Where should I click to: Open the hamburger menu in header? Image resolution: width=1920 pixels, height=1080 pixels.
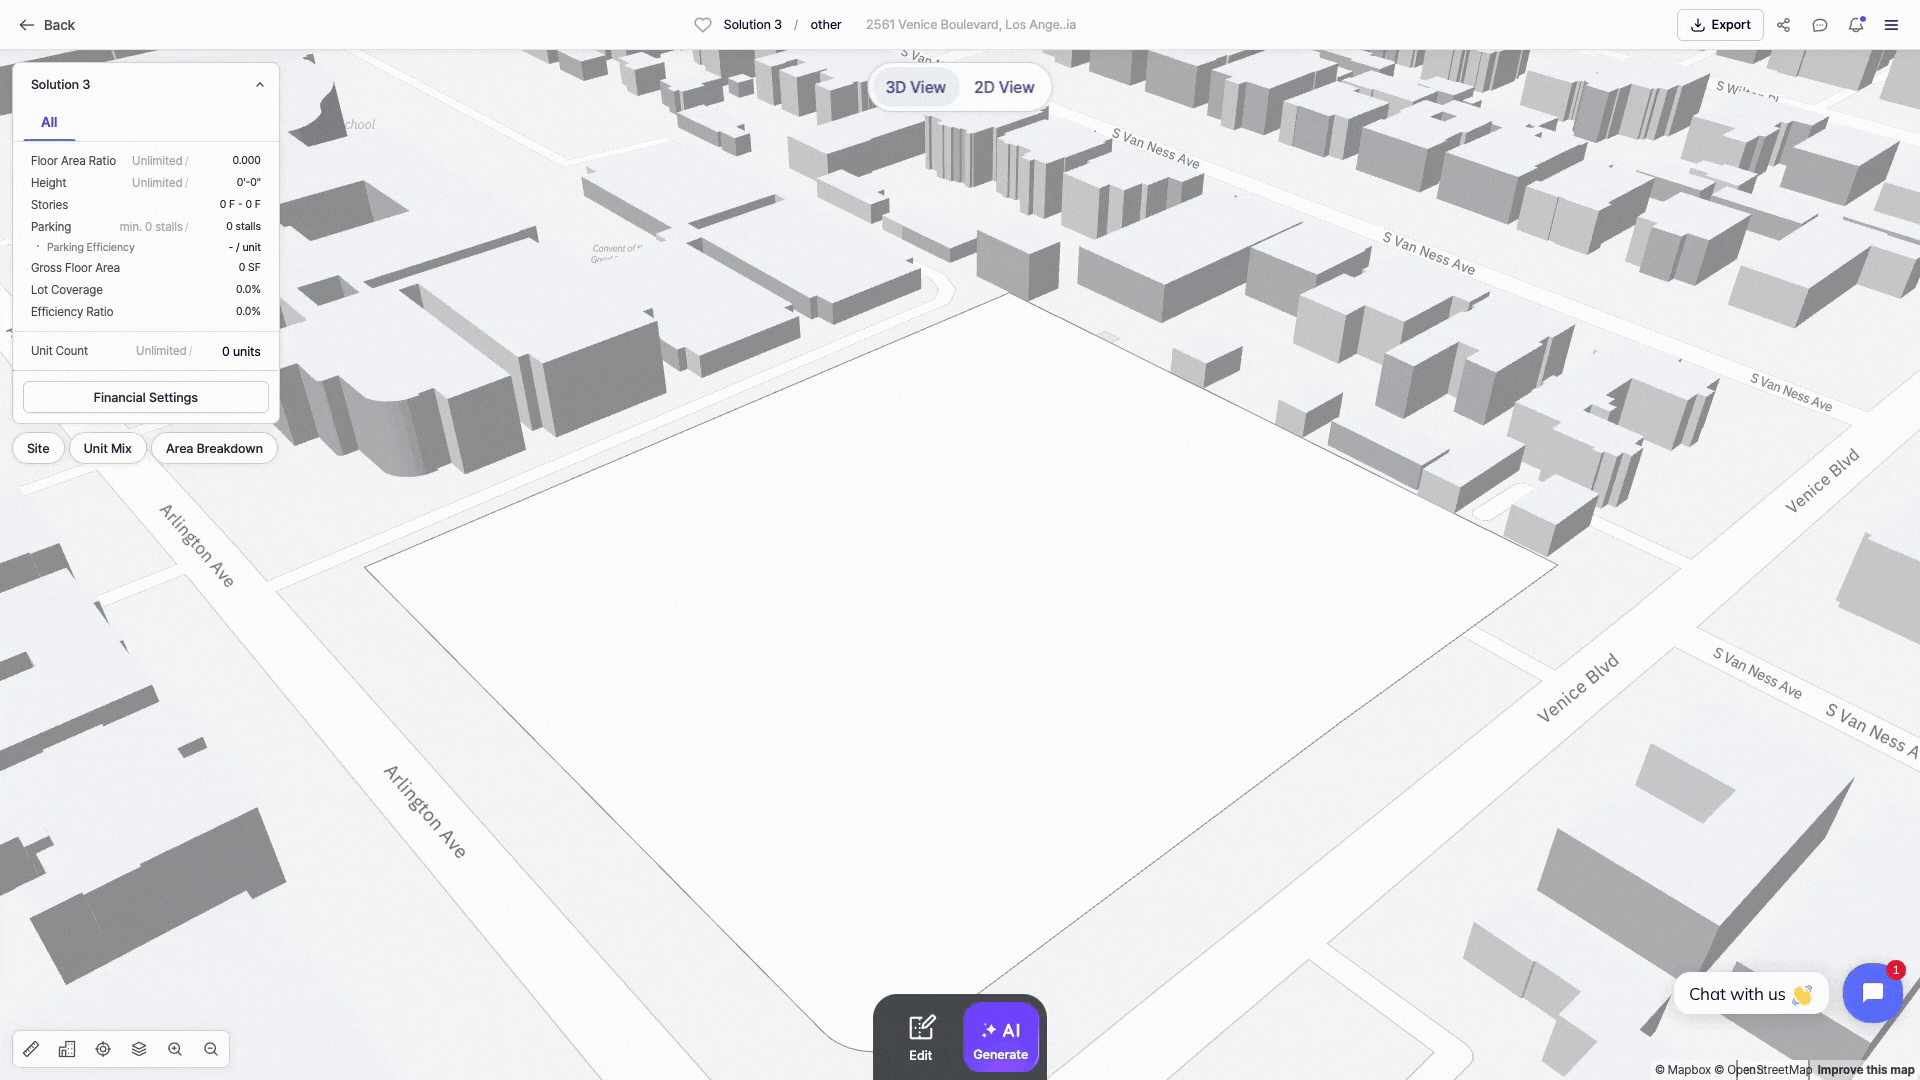(1891, 25)
